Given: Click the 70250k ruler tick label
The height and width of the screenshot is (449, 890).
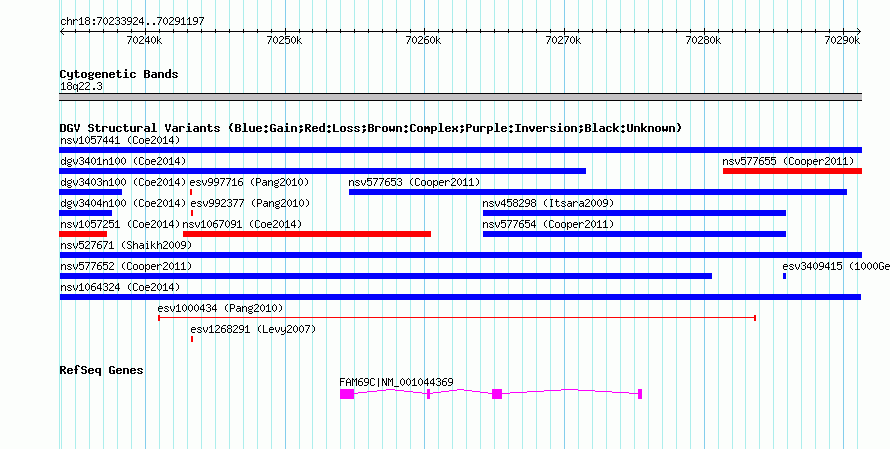Looking at the screenshot, I should (x=284, y=40).
